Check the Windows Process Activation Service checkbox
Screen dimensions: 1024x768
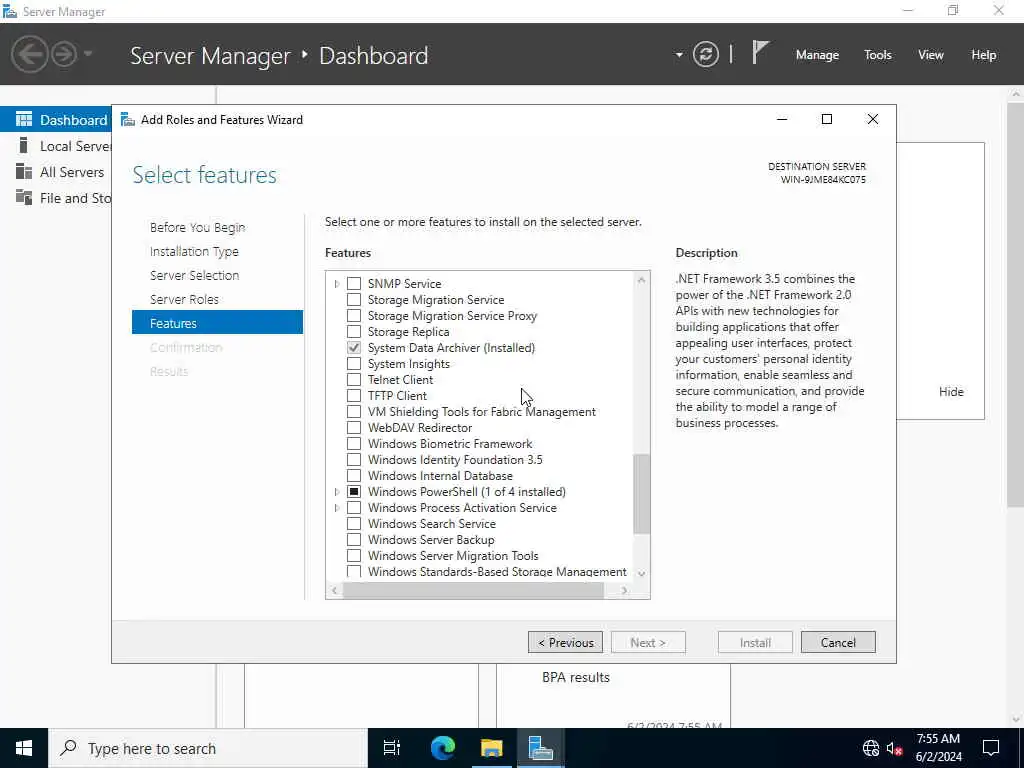354,507
